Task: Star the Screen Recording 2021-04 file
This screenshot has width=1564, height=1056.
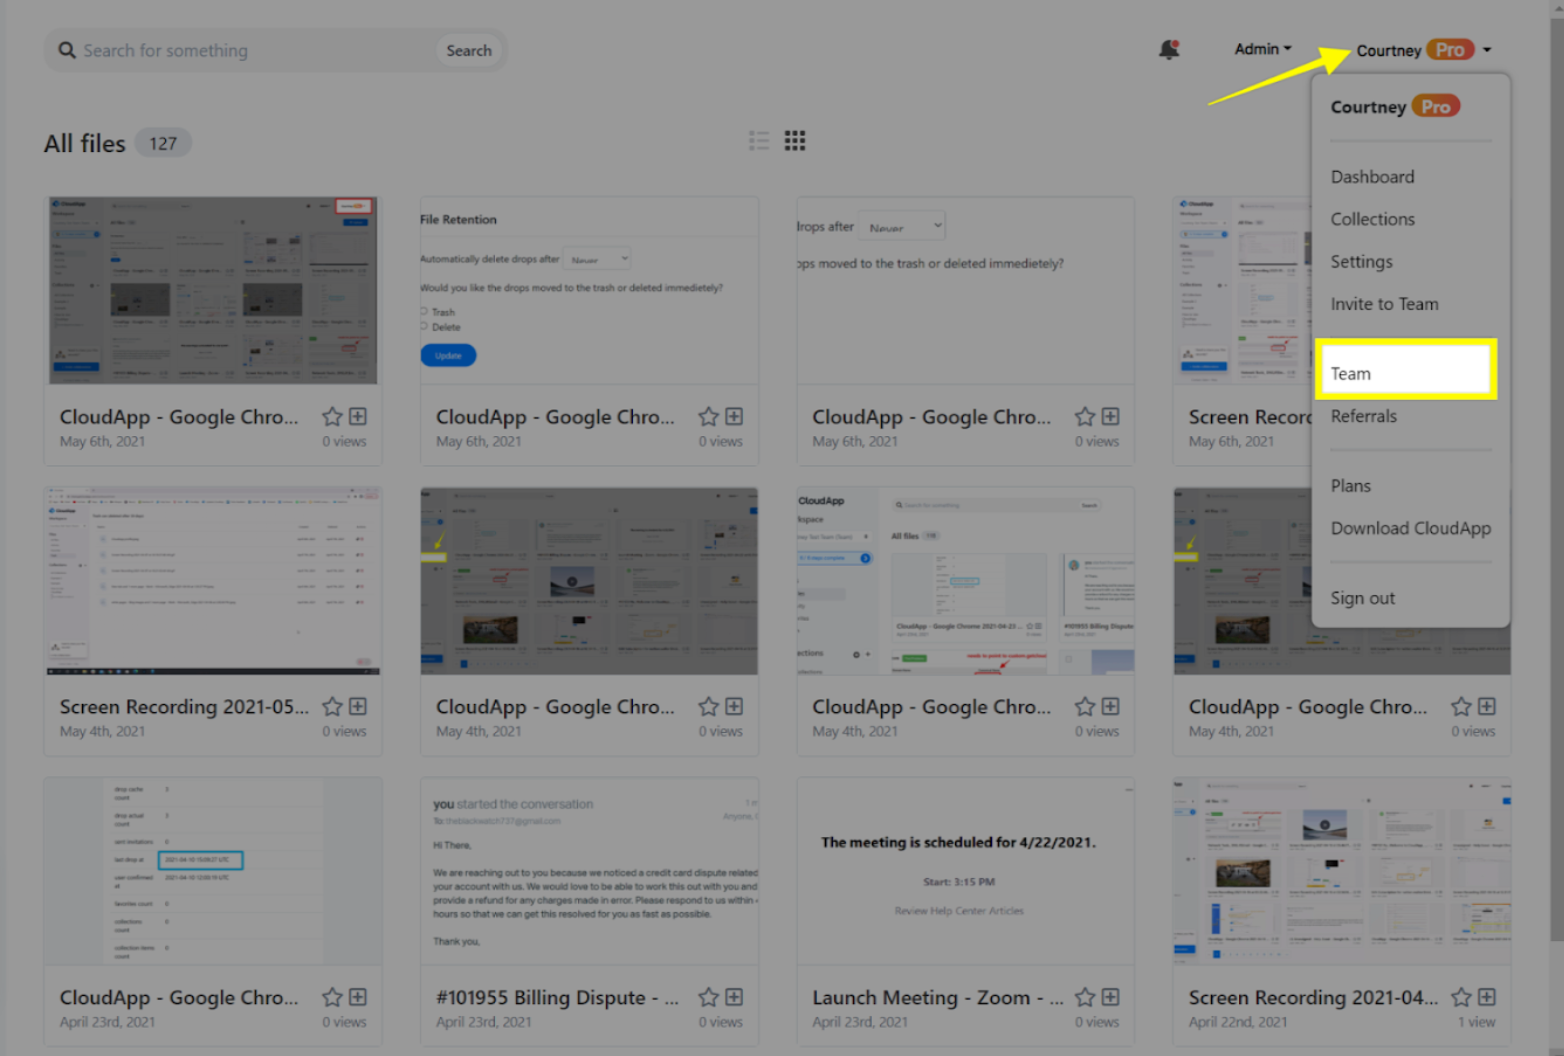Action: tap(1461, 997)
